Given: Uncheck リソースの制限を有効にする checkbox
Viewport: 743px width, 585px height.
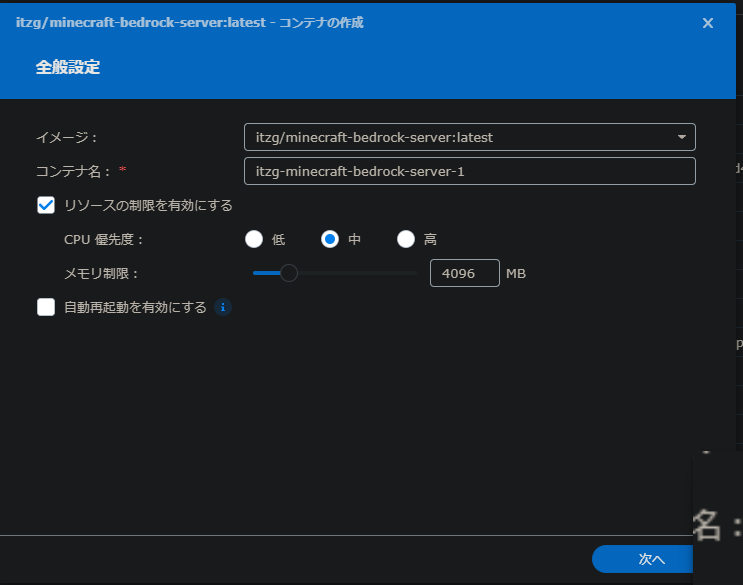Looking at the screenshot, I should tap(46, 205).
